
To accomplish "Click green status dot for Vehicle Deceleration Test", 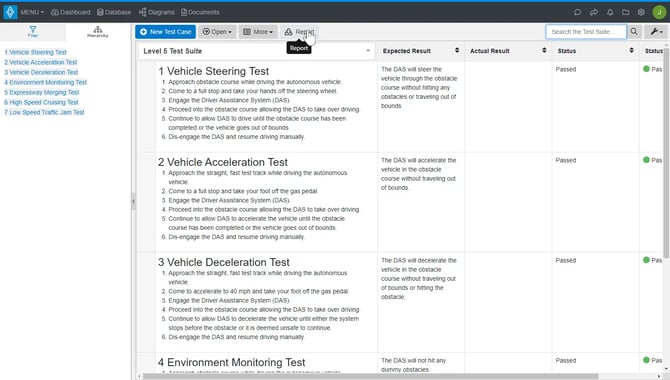I will tap(646, 260).
